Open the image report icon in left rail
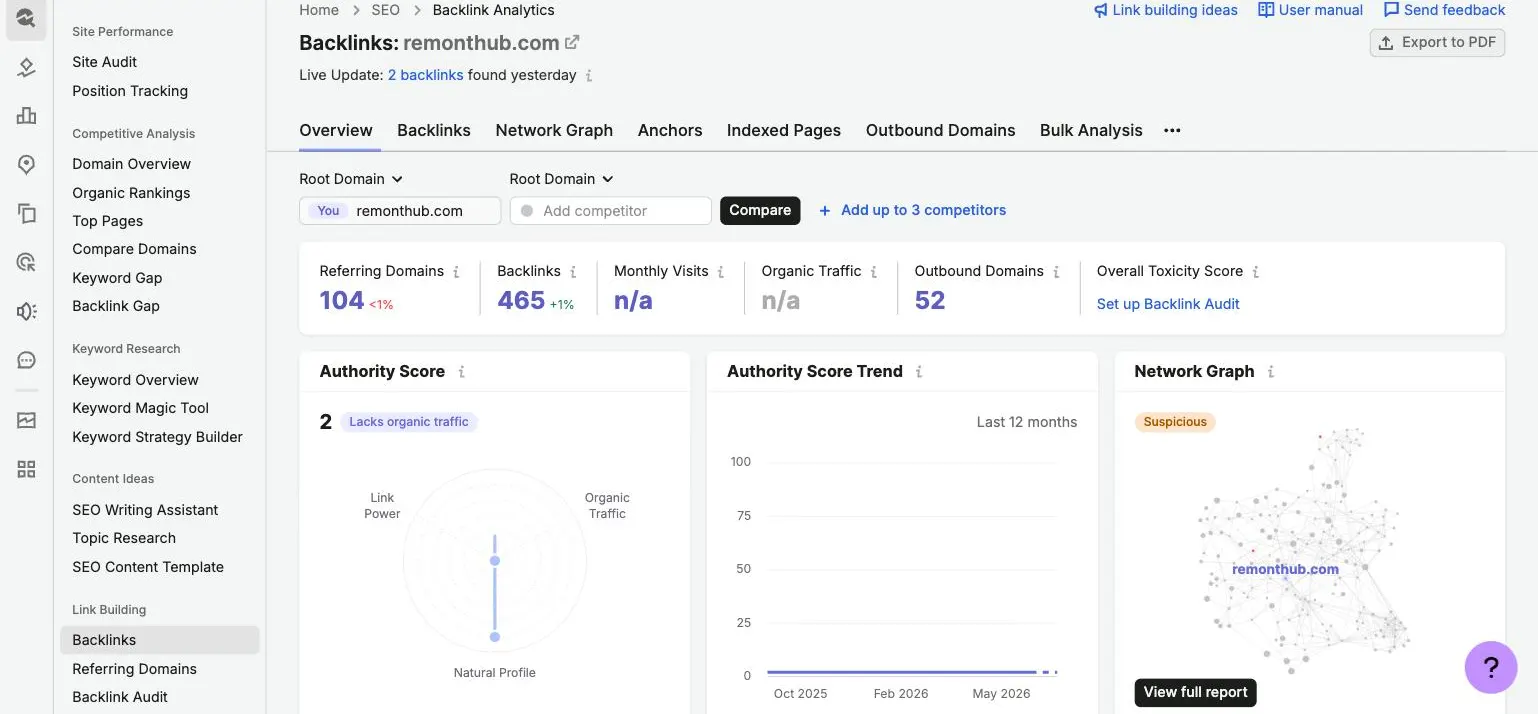 click(x=27, y=420)
